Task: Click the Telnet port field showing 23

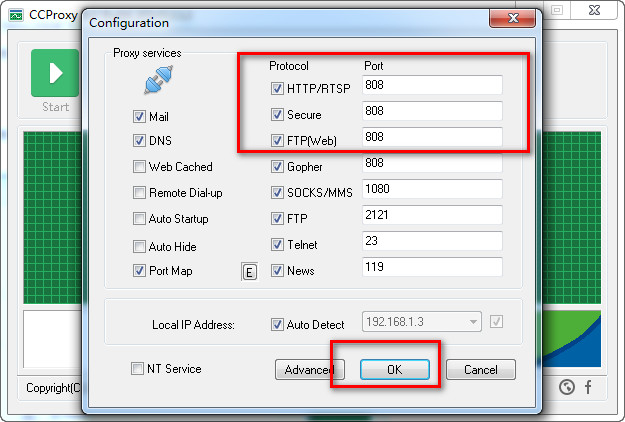Action: pos(432,241)
